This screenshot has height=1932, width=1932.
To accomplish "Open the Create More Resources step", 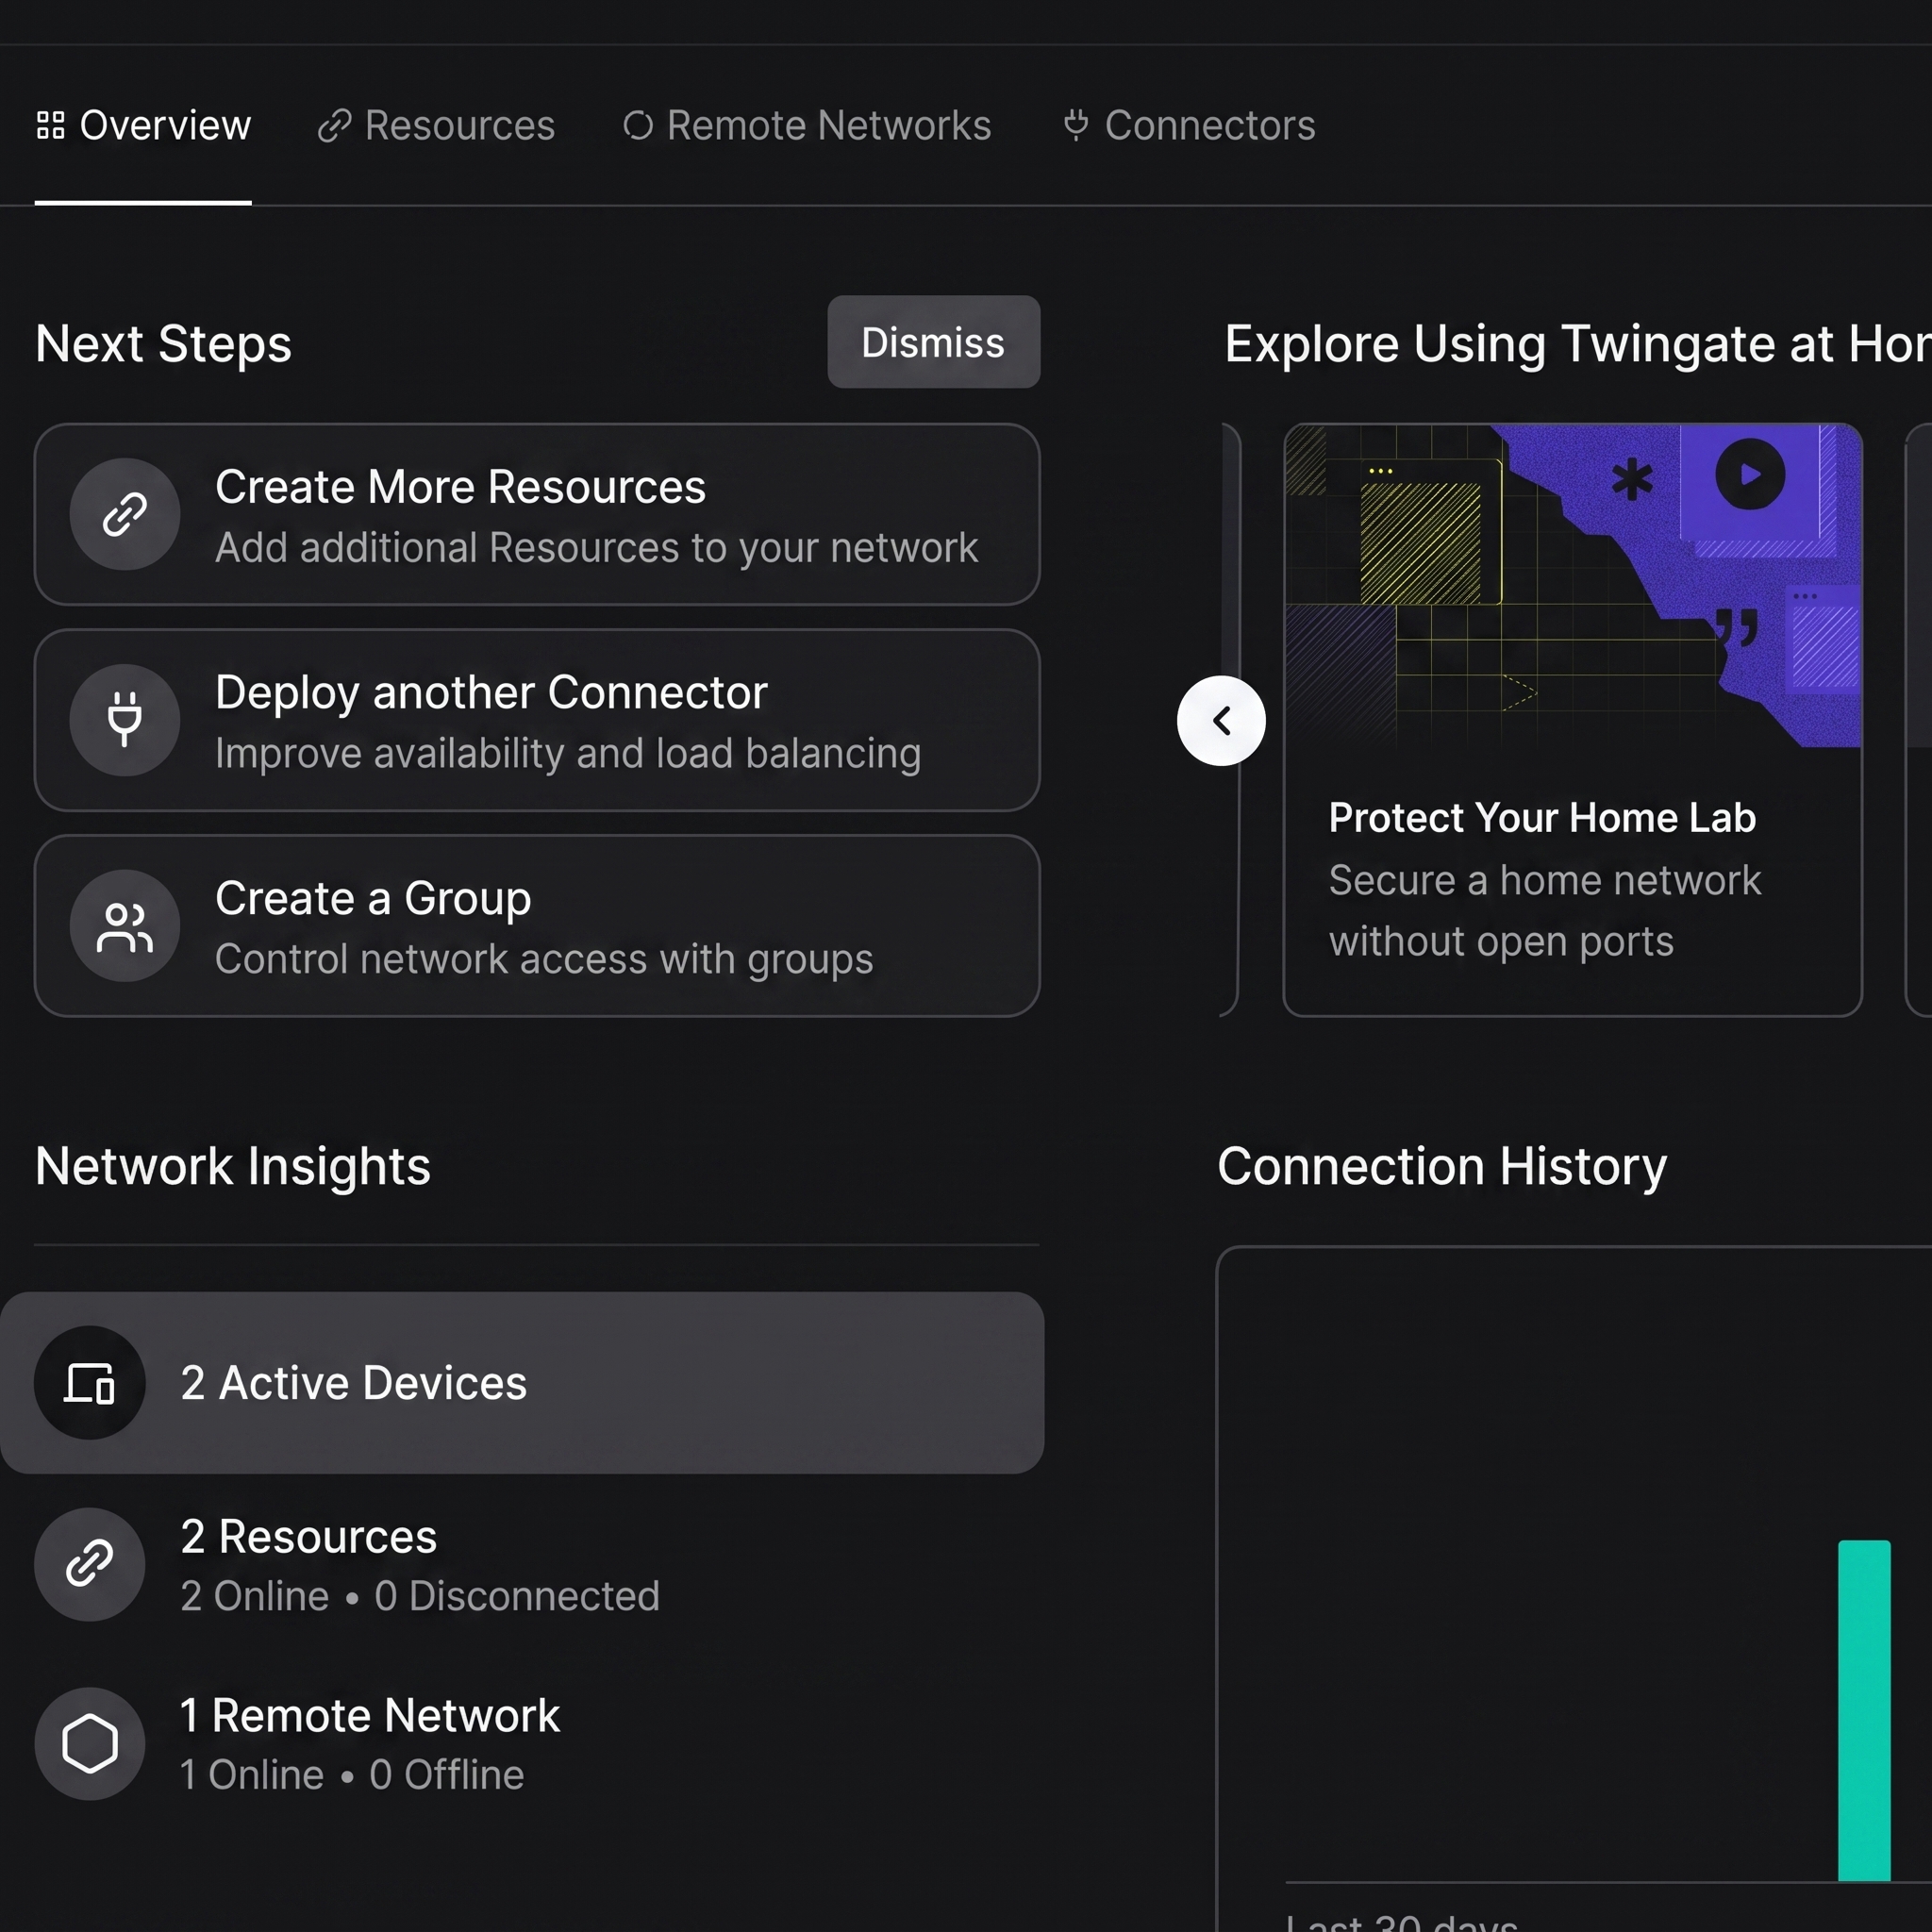I will [x=537, y=514].
